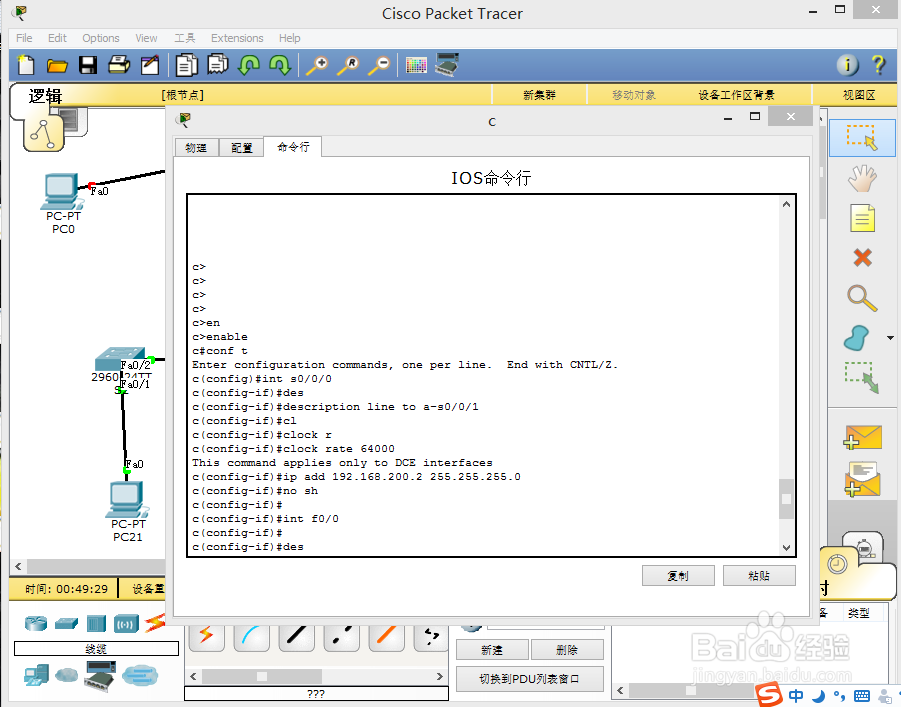Click 切换到PDU列表窗口 button
The width and height of the screenshot is (901, 707).
pyautogui.click(x=529, y=679)
